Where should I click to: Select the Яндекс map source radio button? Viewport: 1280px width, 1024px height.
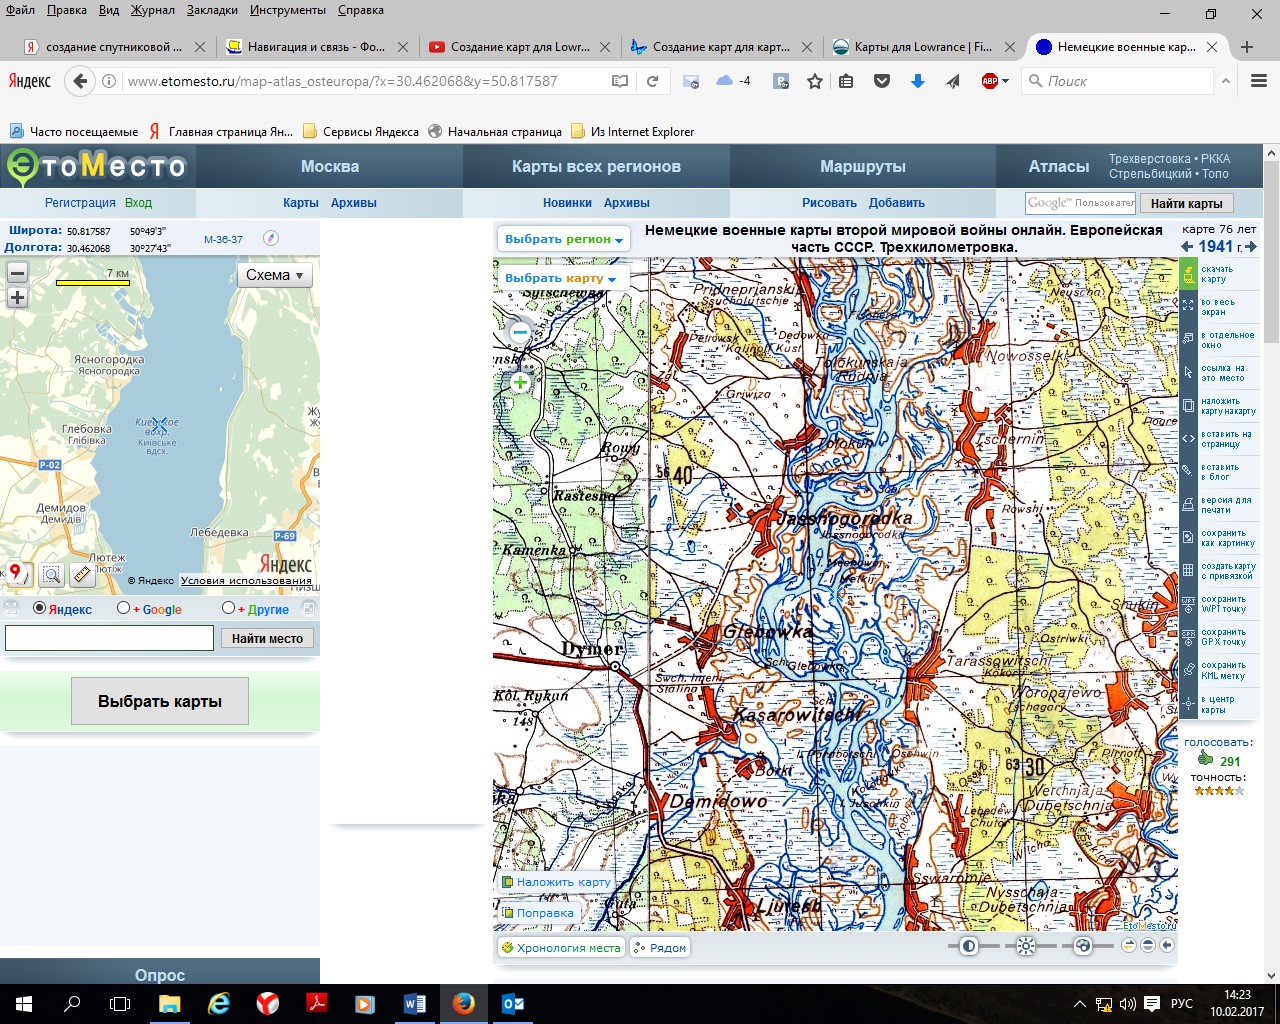(40, 608)
